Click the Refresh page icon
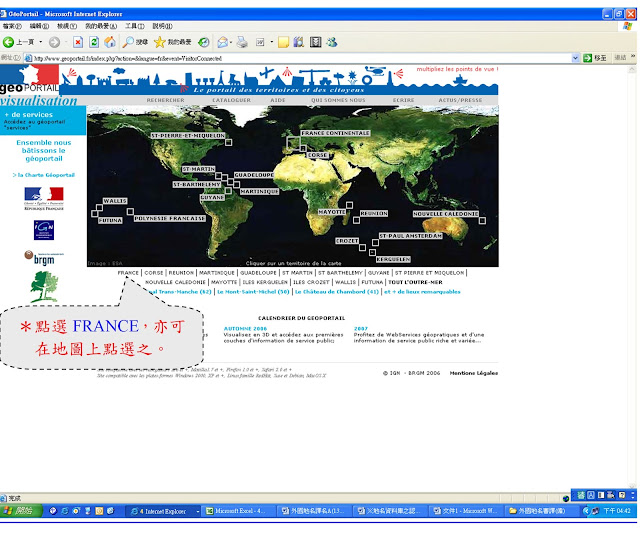This screenshot has width=640, height=533. (94, 42)
